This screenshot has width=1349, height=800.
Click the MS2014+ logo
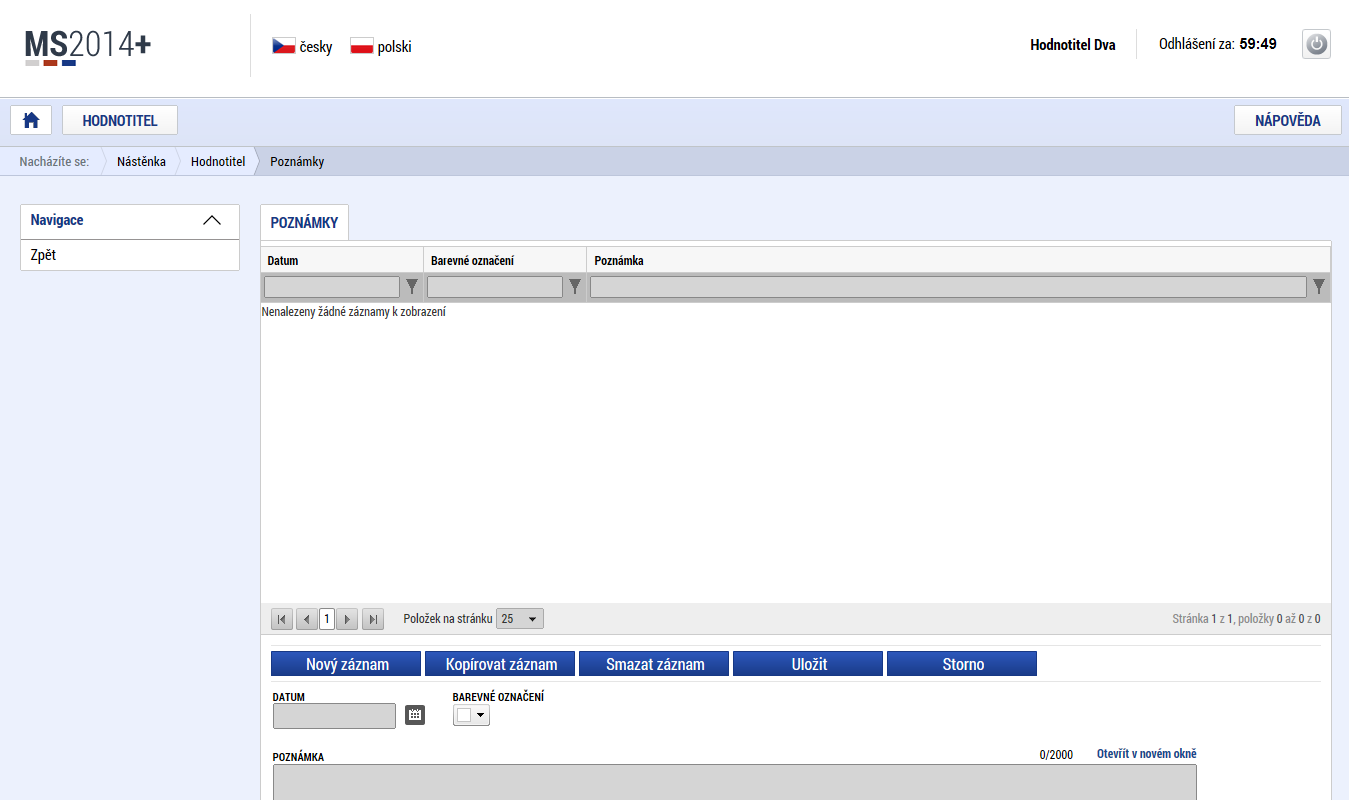[x=88, y=46]
